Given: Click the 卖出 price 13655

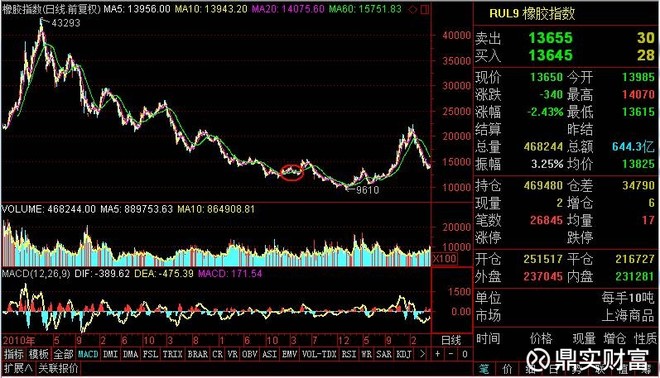Looking at the screenshot, I should (x=551, y=38).
